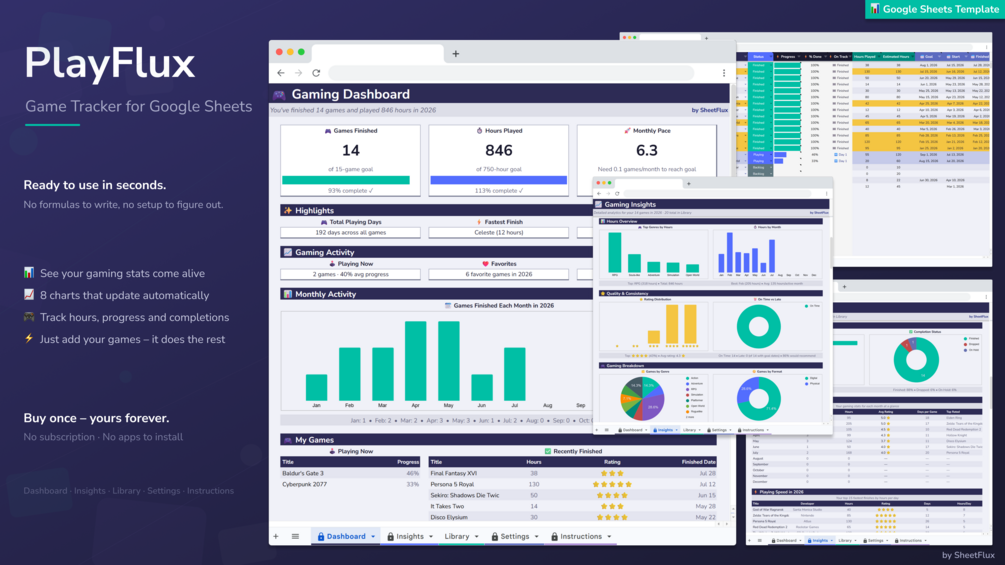This screenshot has height=565, width=1005.
Task: Click the Recently Finished green check icon
Action: (547, 451)
